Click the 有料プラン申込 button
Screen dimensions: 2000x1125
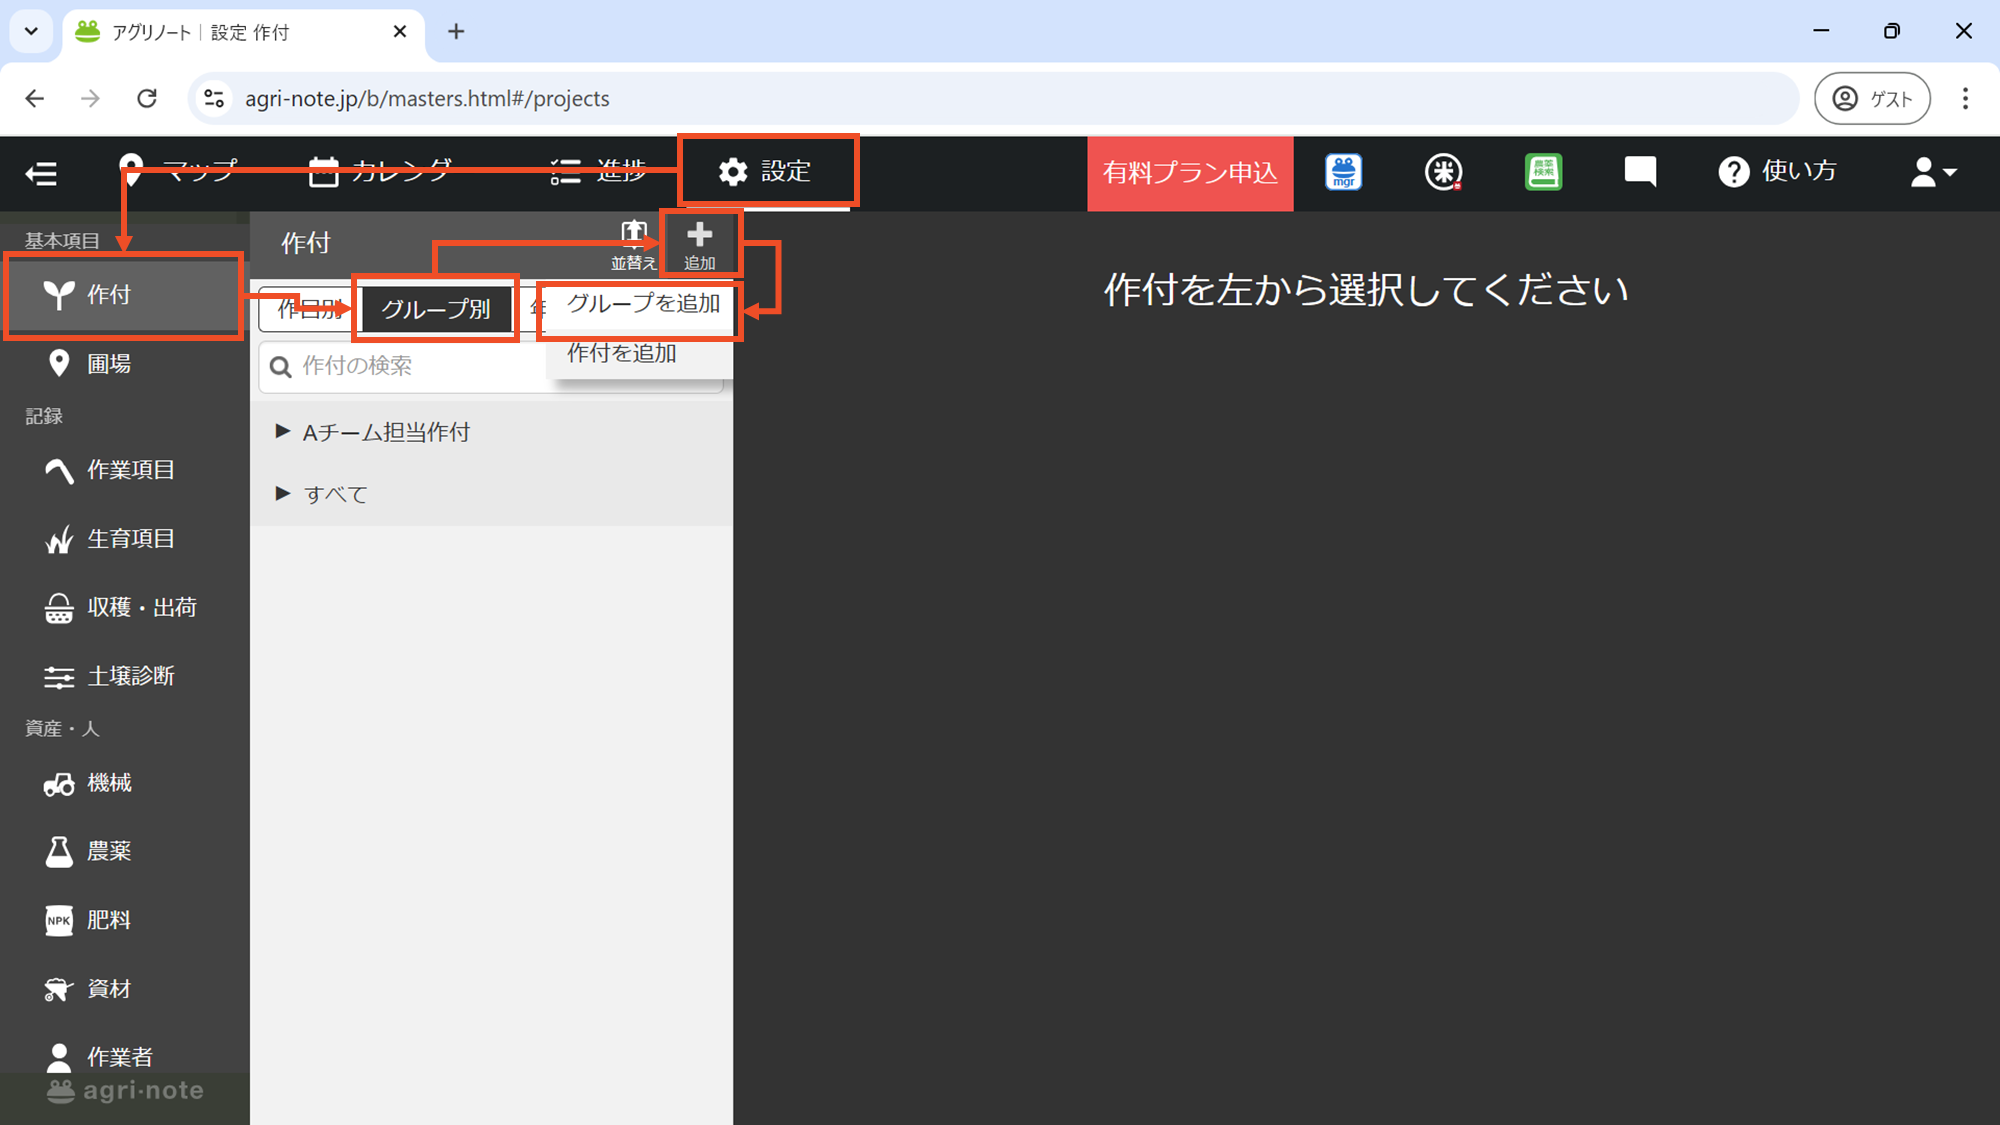point(1190,173)
